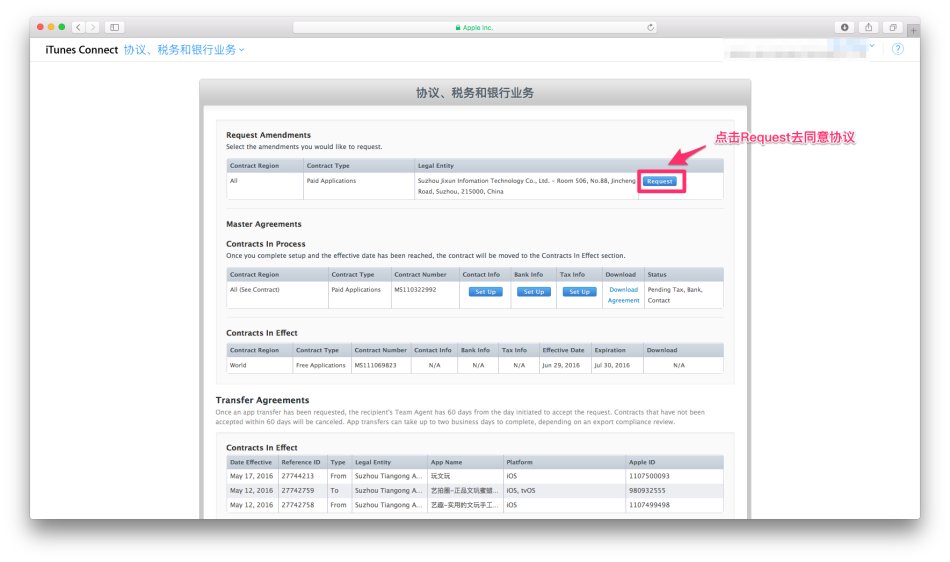Viewport: 950px width, 562px height.
Task: Click Download Agreement link
Action: (623, 295)
